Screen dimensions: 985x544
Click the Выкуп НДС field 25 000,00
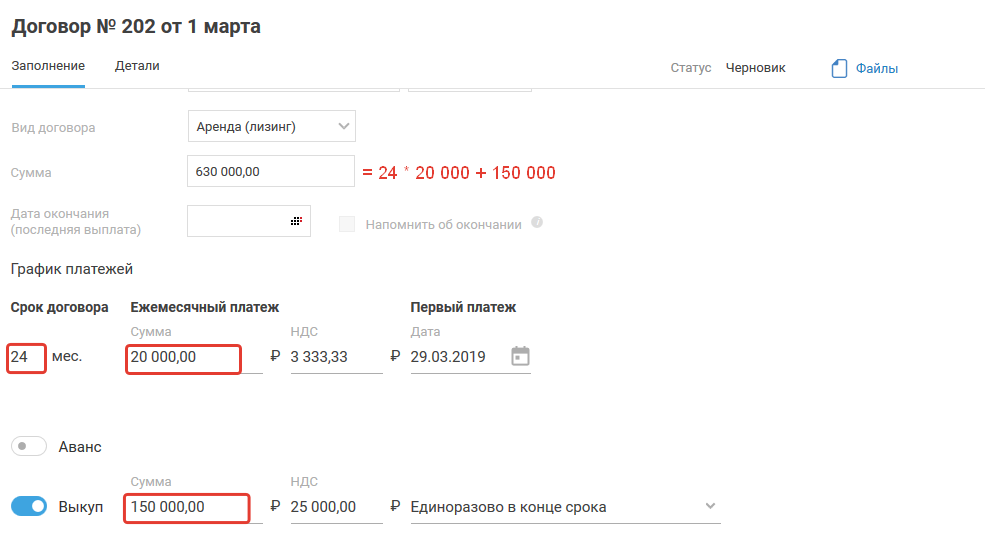[x=335, y=507]
